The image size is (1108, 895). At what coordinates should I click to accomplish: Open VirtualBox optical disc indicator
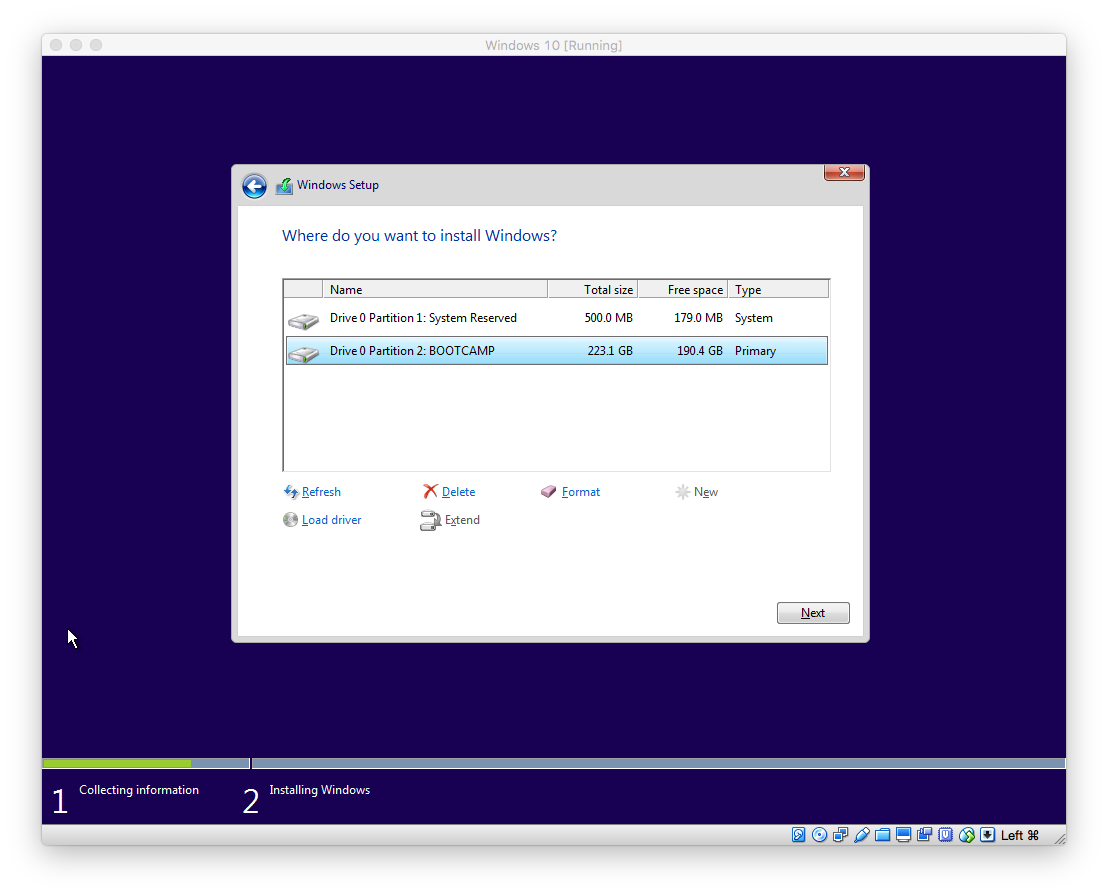(x=820, y=835)
